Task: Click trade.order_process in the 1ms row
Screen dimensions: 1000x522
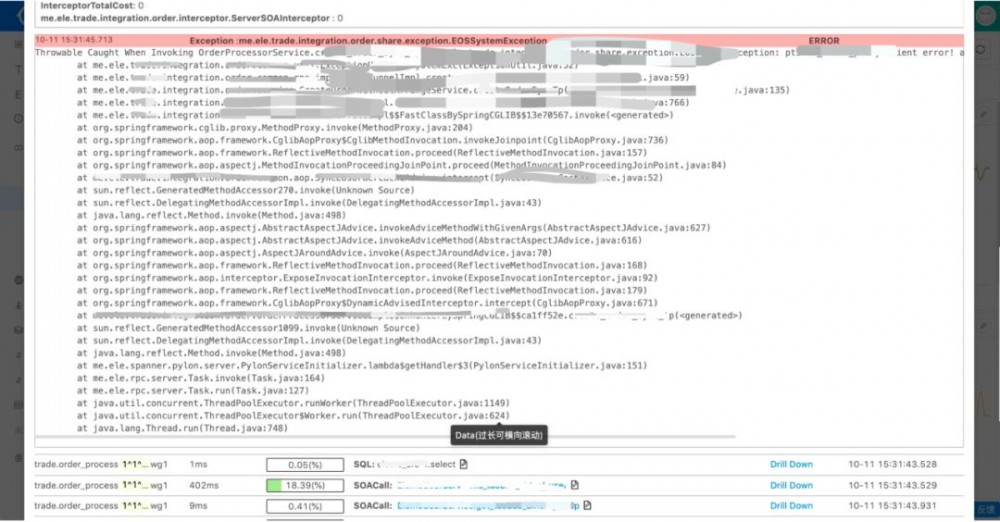Action: click(x=76, y=464)
